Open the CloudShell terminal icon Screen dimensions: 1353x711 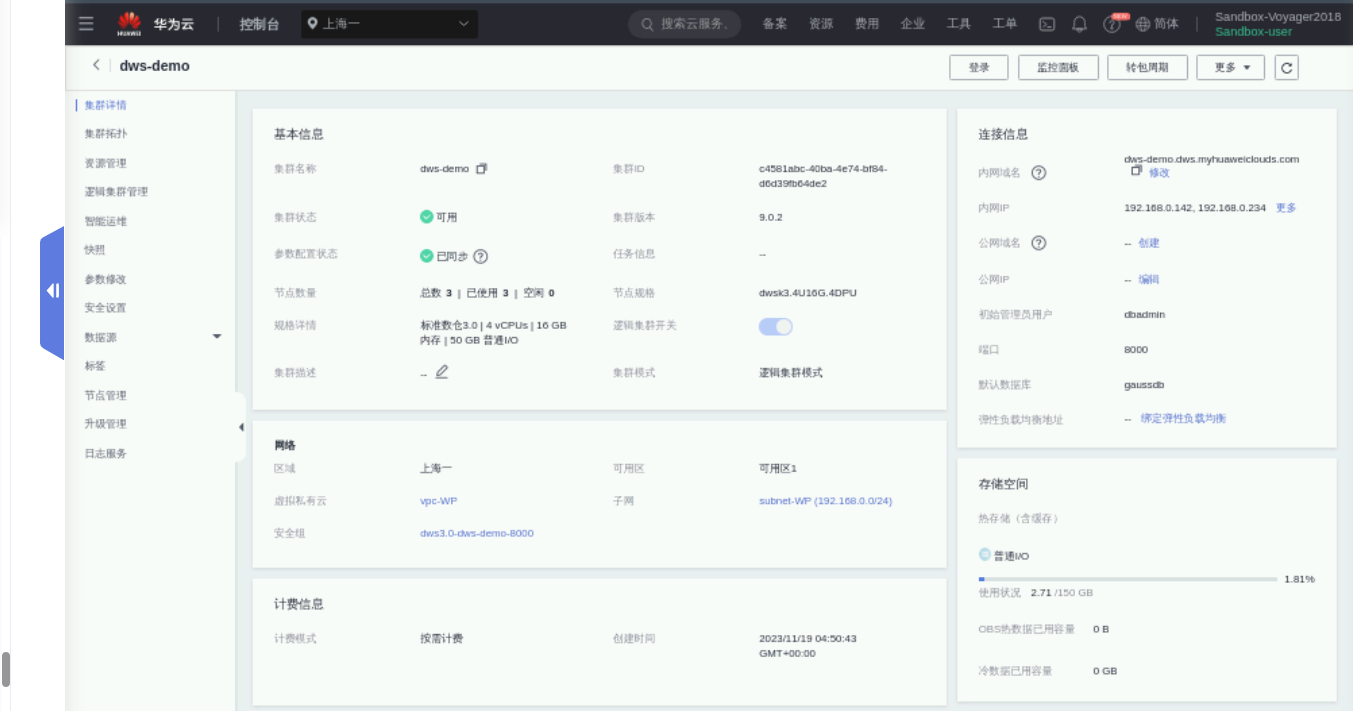point(1047,24)
